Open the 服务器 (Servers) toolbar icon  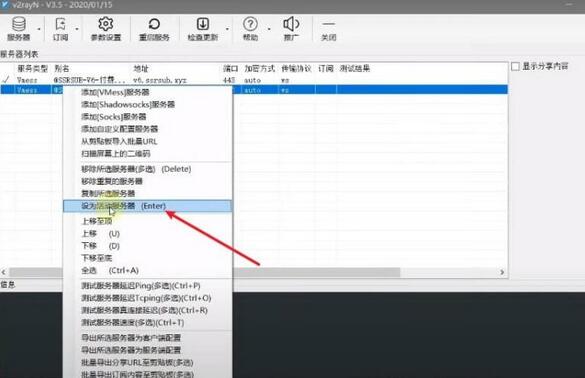pyautogui.click(x=18, y=28)
